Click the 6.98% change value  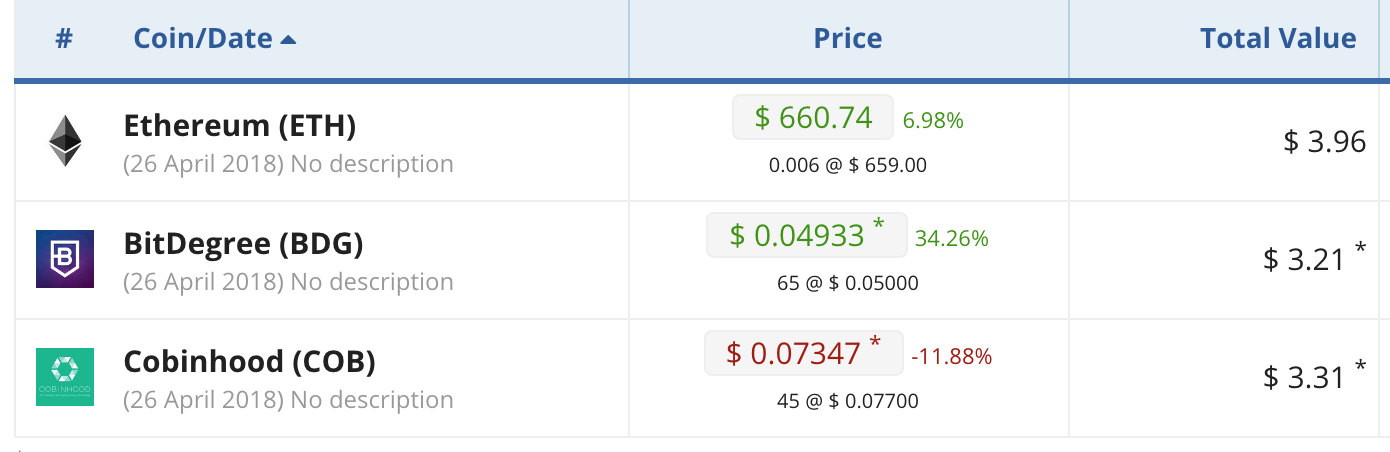(x=933, y=121)
